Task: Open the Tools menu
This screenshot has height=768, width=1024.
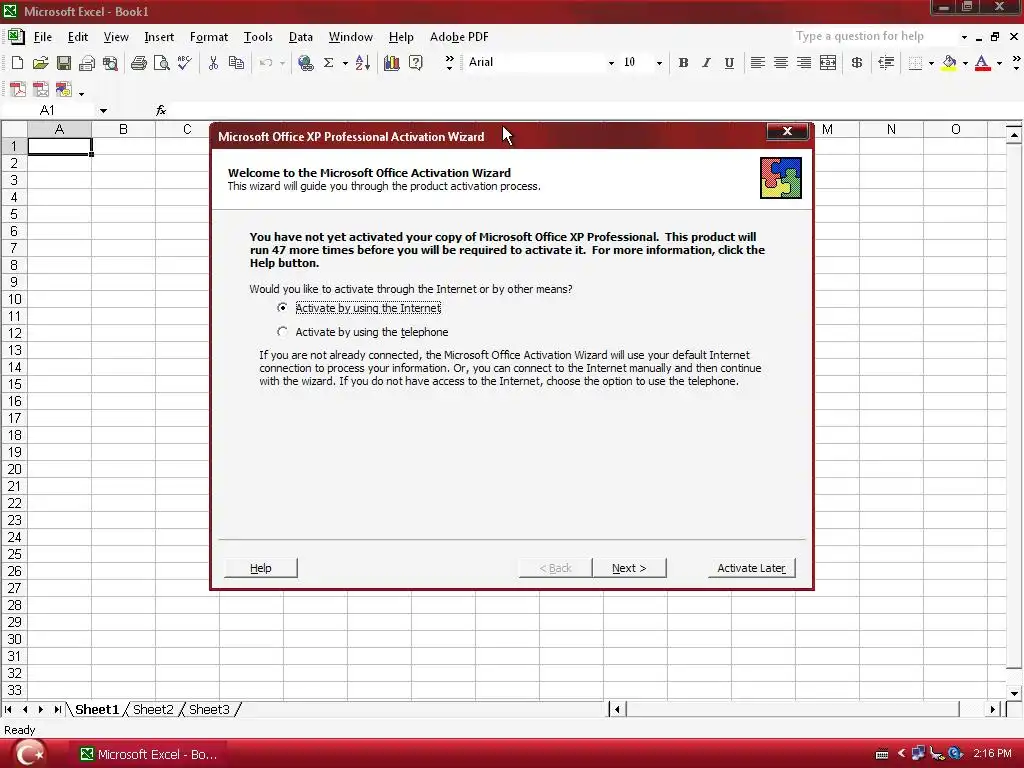Action: point(258,37)
